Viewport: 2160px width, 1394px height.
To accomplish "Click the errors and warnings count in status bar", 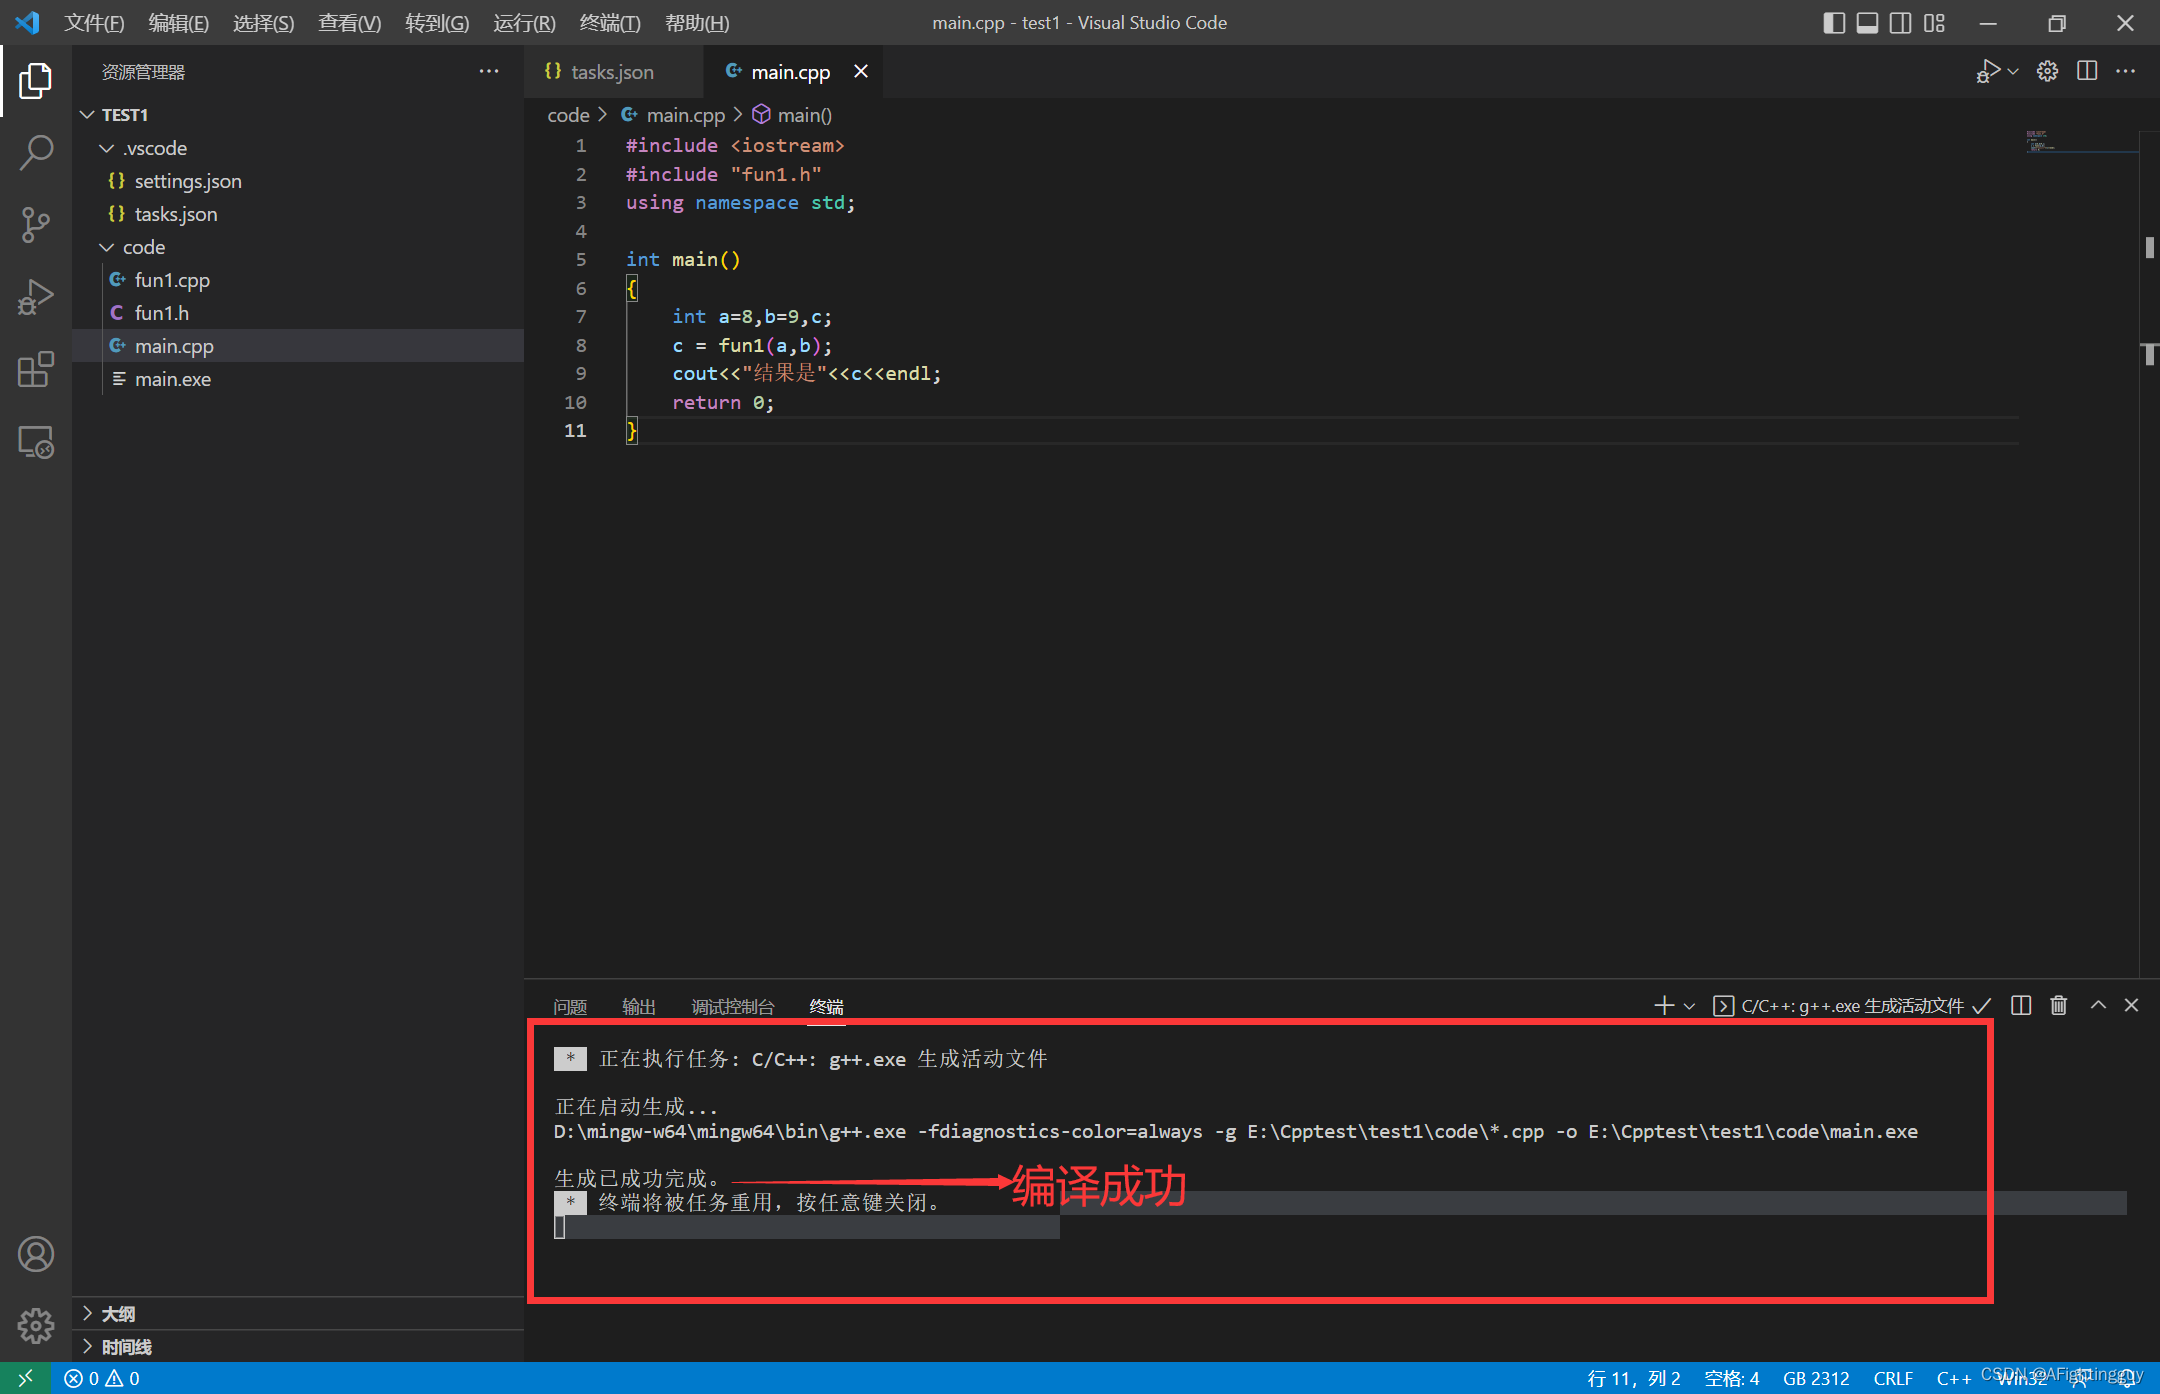I will [102, 1378].
